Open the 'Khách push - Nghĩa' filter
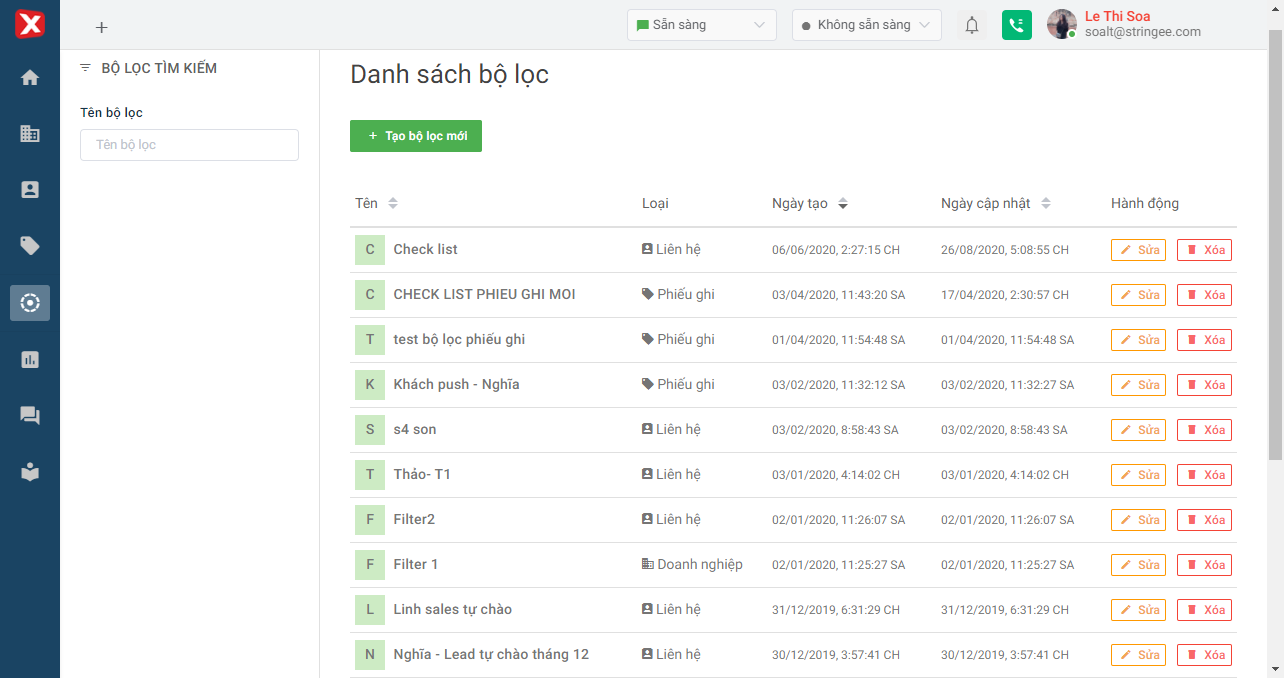This screenshot has height=678, width=1284. (456, 385)
